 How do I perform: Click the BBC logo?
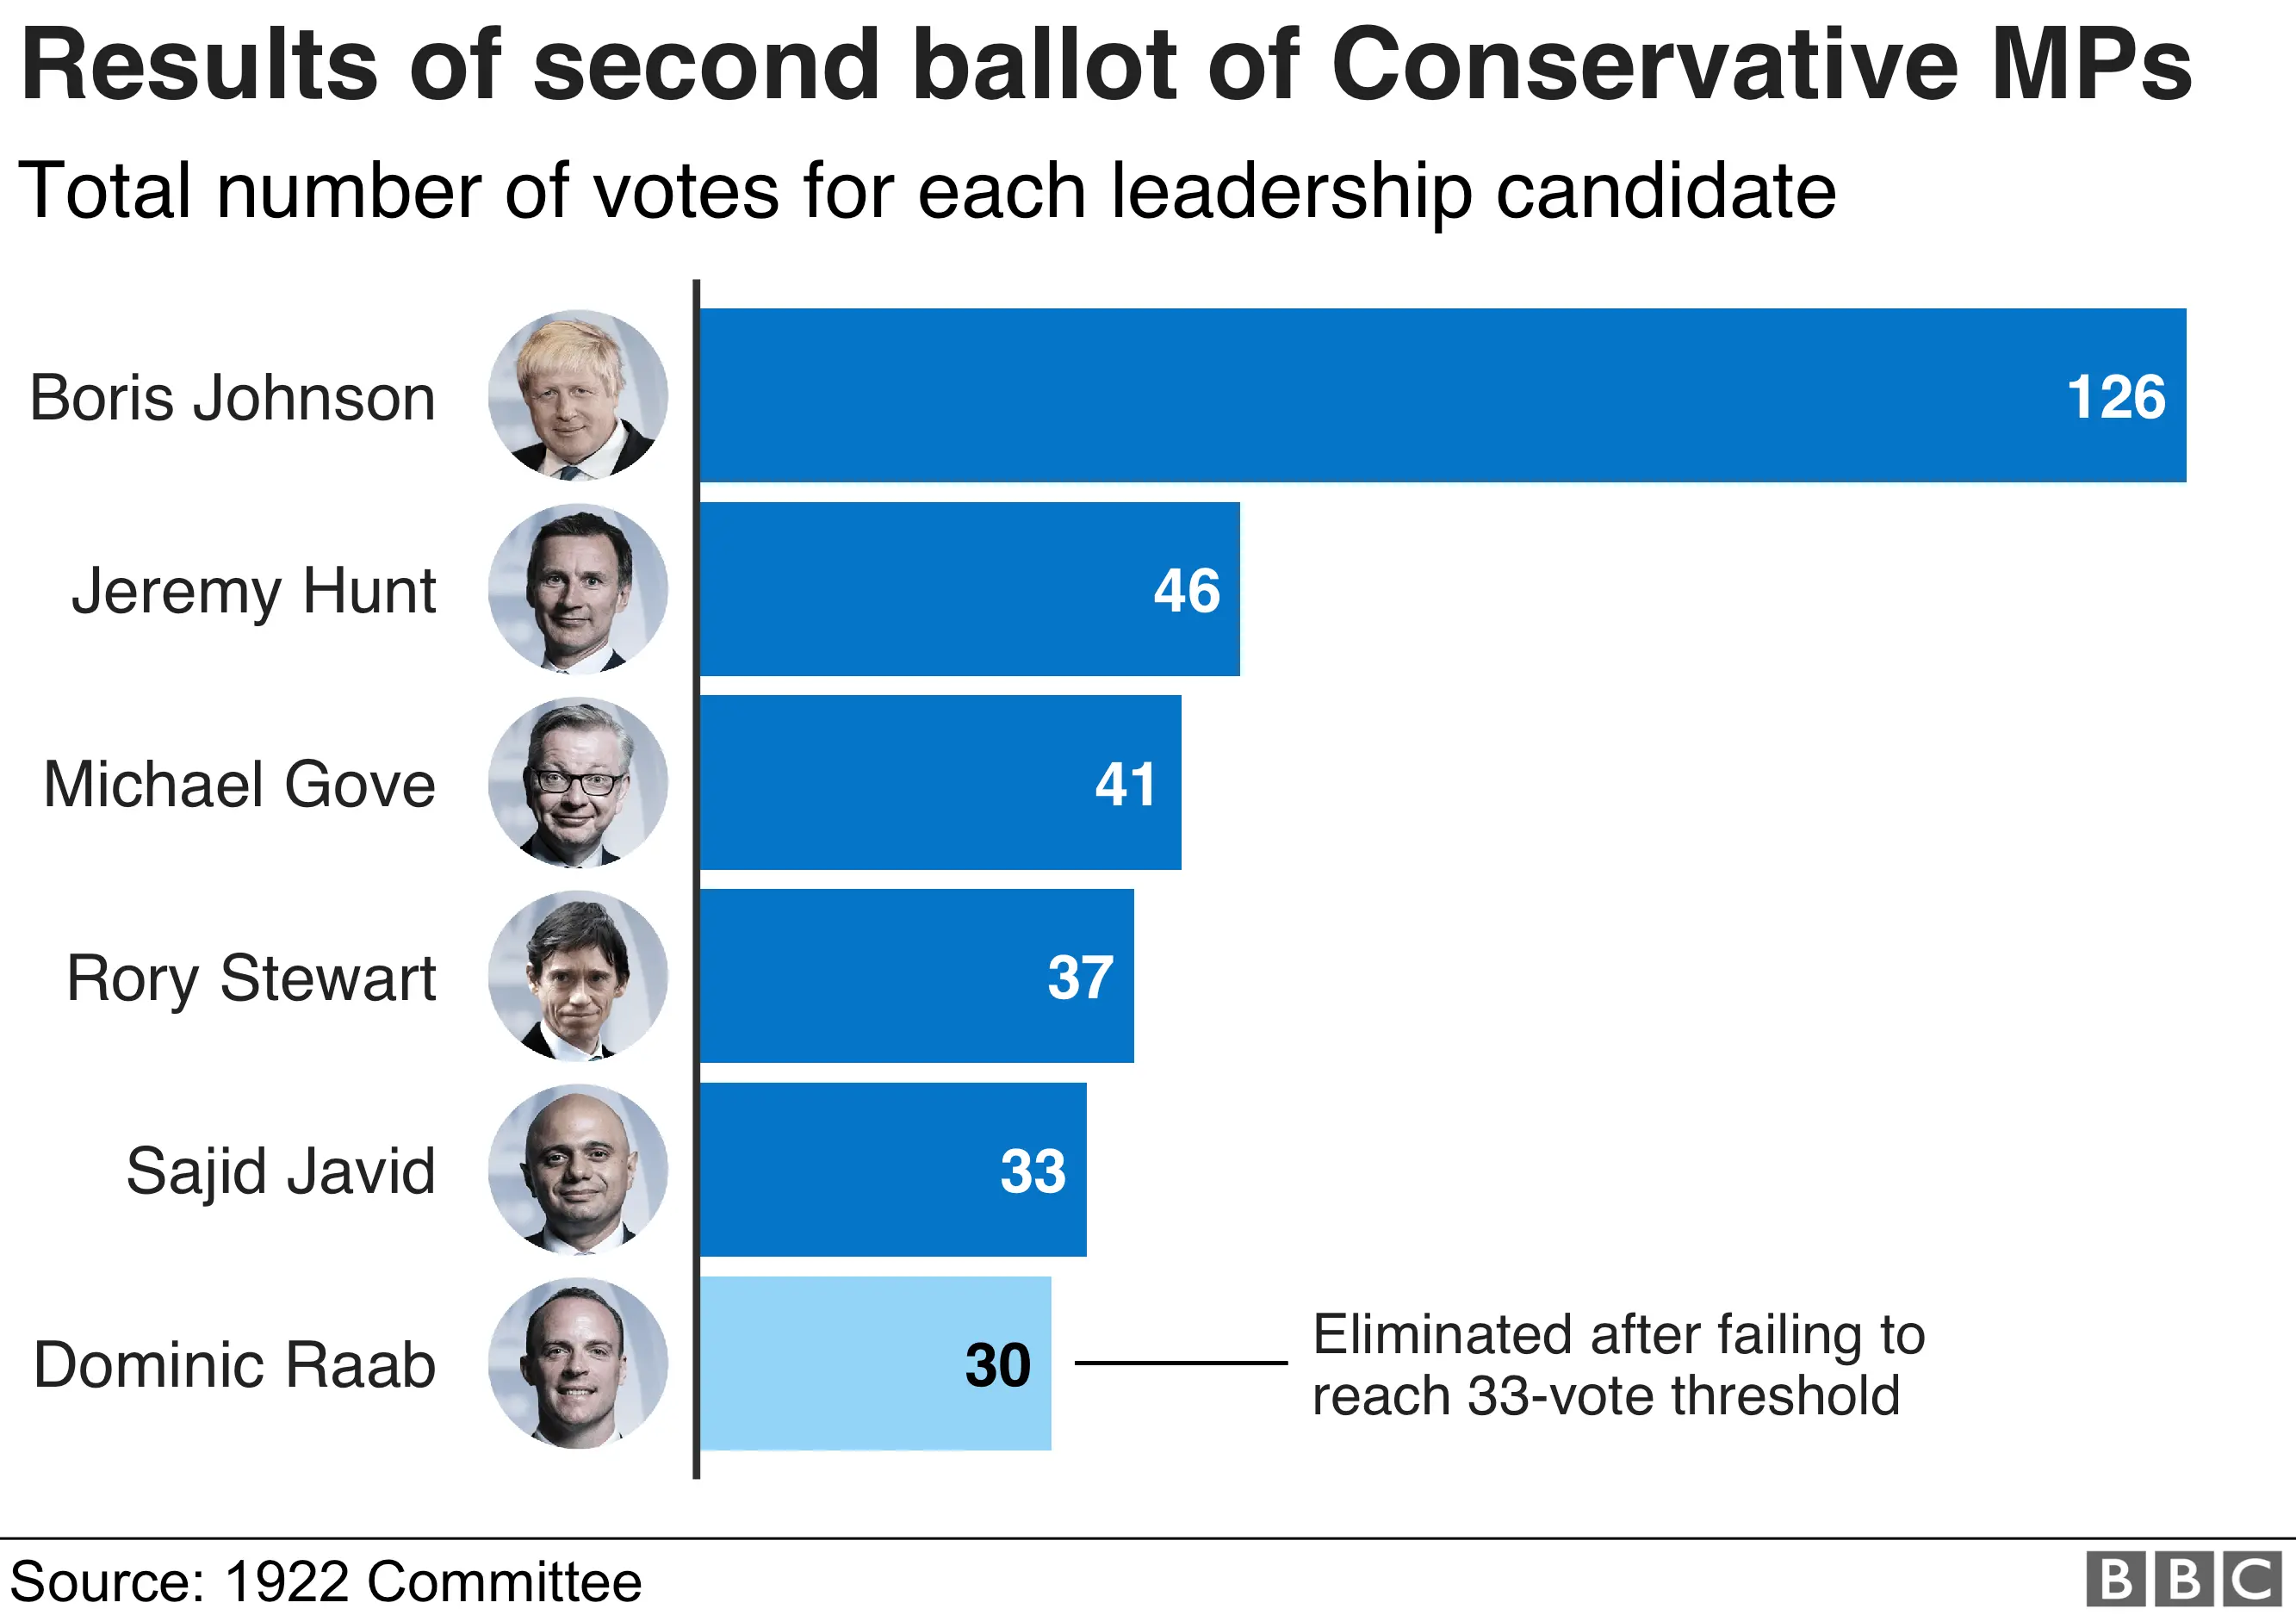pos(2184,1581)
